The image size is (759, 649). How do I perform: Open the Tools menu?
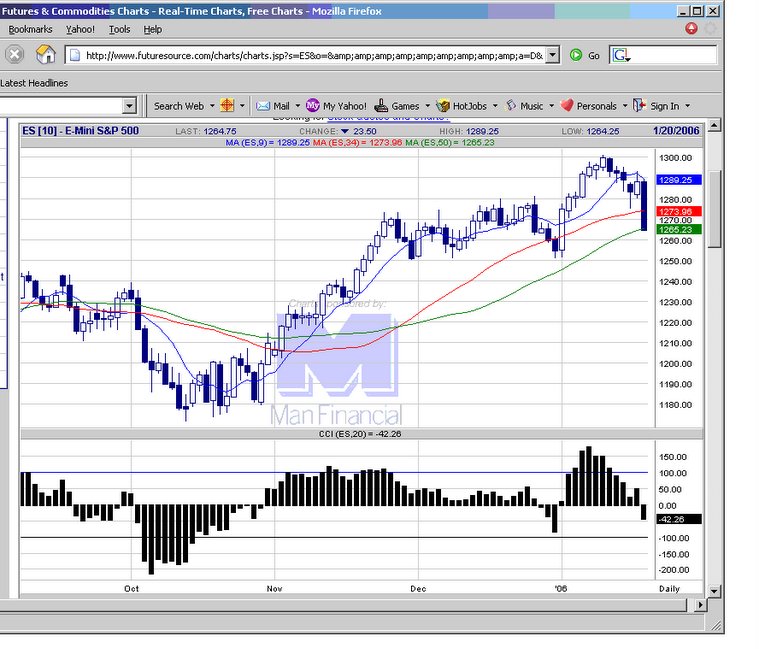[x=120, y=30]
